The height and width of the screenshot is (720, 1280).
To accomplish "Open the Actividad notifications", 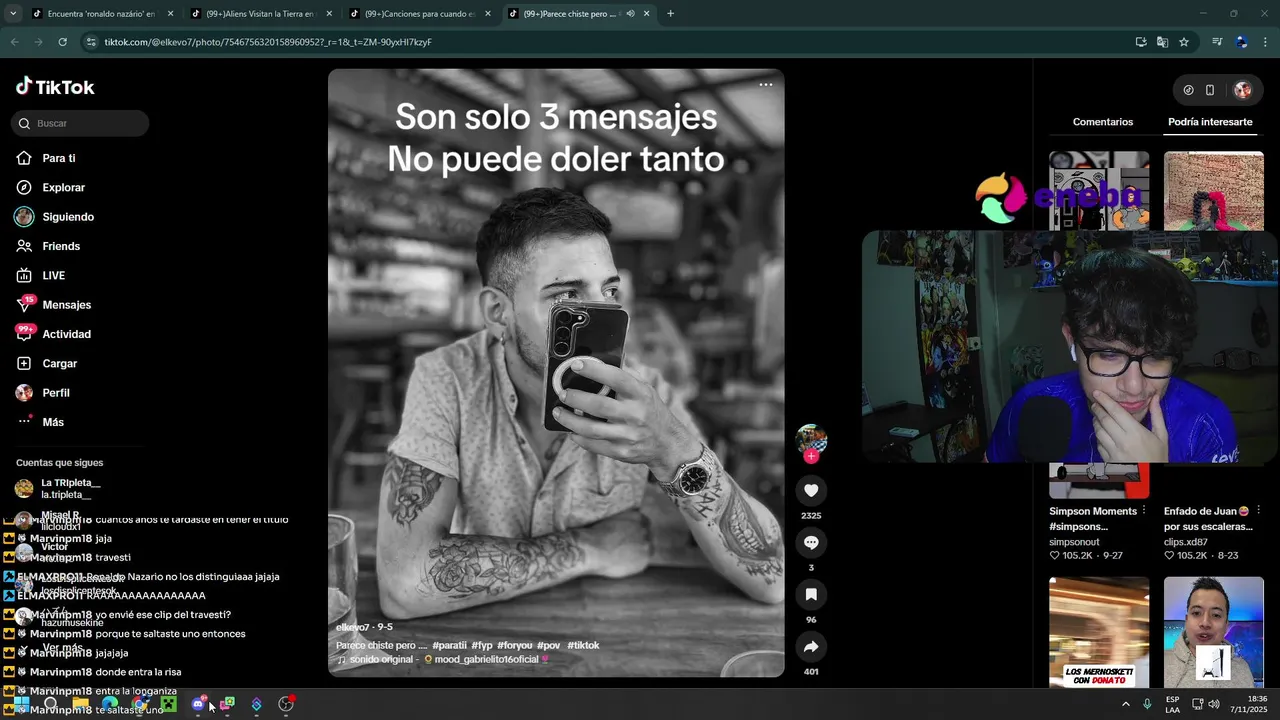I will 66,334.
